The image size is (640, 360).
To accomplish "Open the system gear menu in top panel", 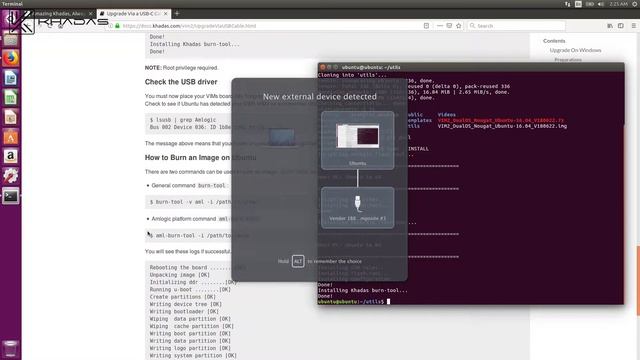I will [635, 4].
